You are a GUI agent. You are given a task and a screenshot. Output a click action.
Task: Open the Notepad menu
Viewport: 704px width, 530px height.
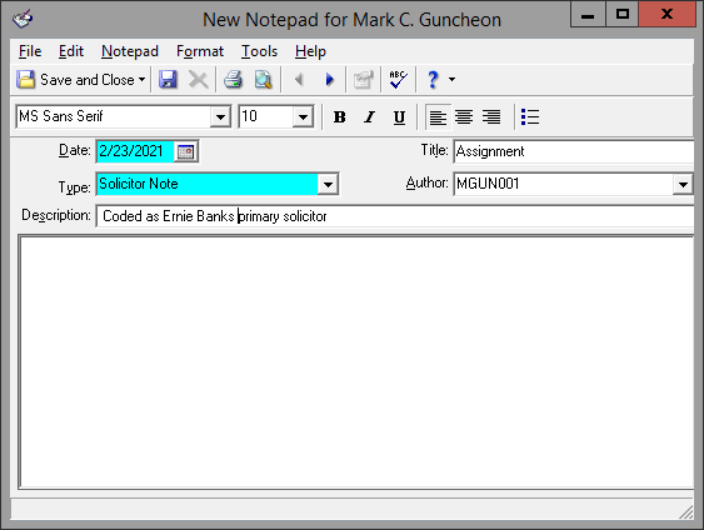(130, 52)
